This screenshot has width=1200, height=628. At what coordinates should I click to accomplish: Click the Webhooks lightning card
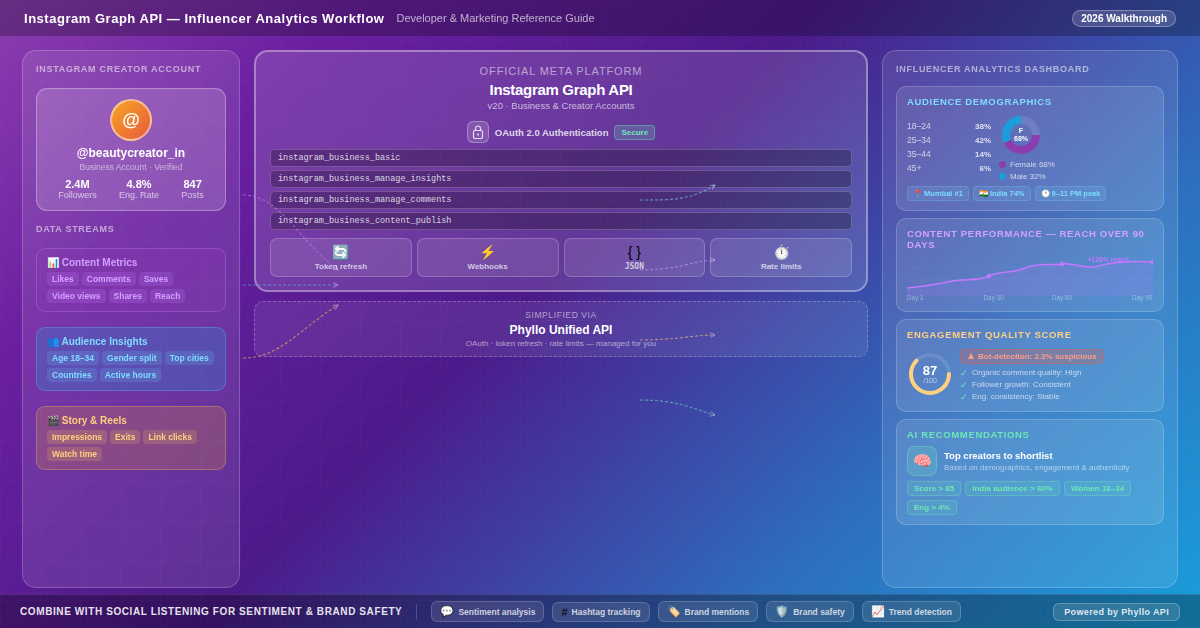pyautogui.click(x=487, y=257)
